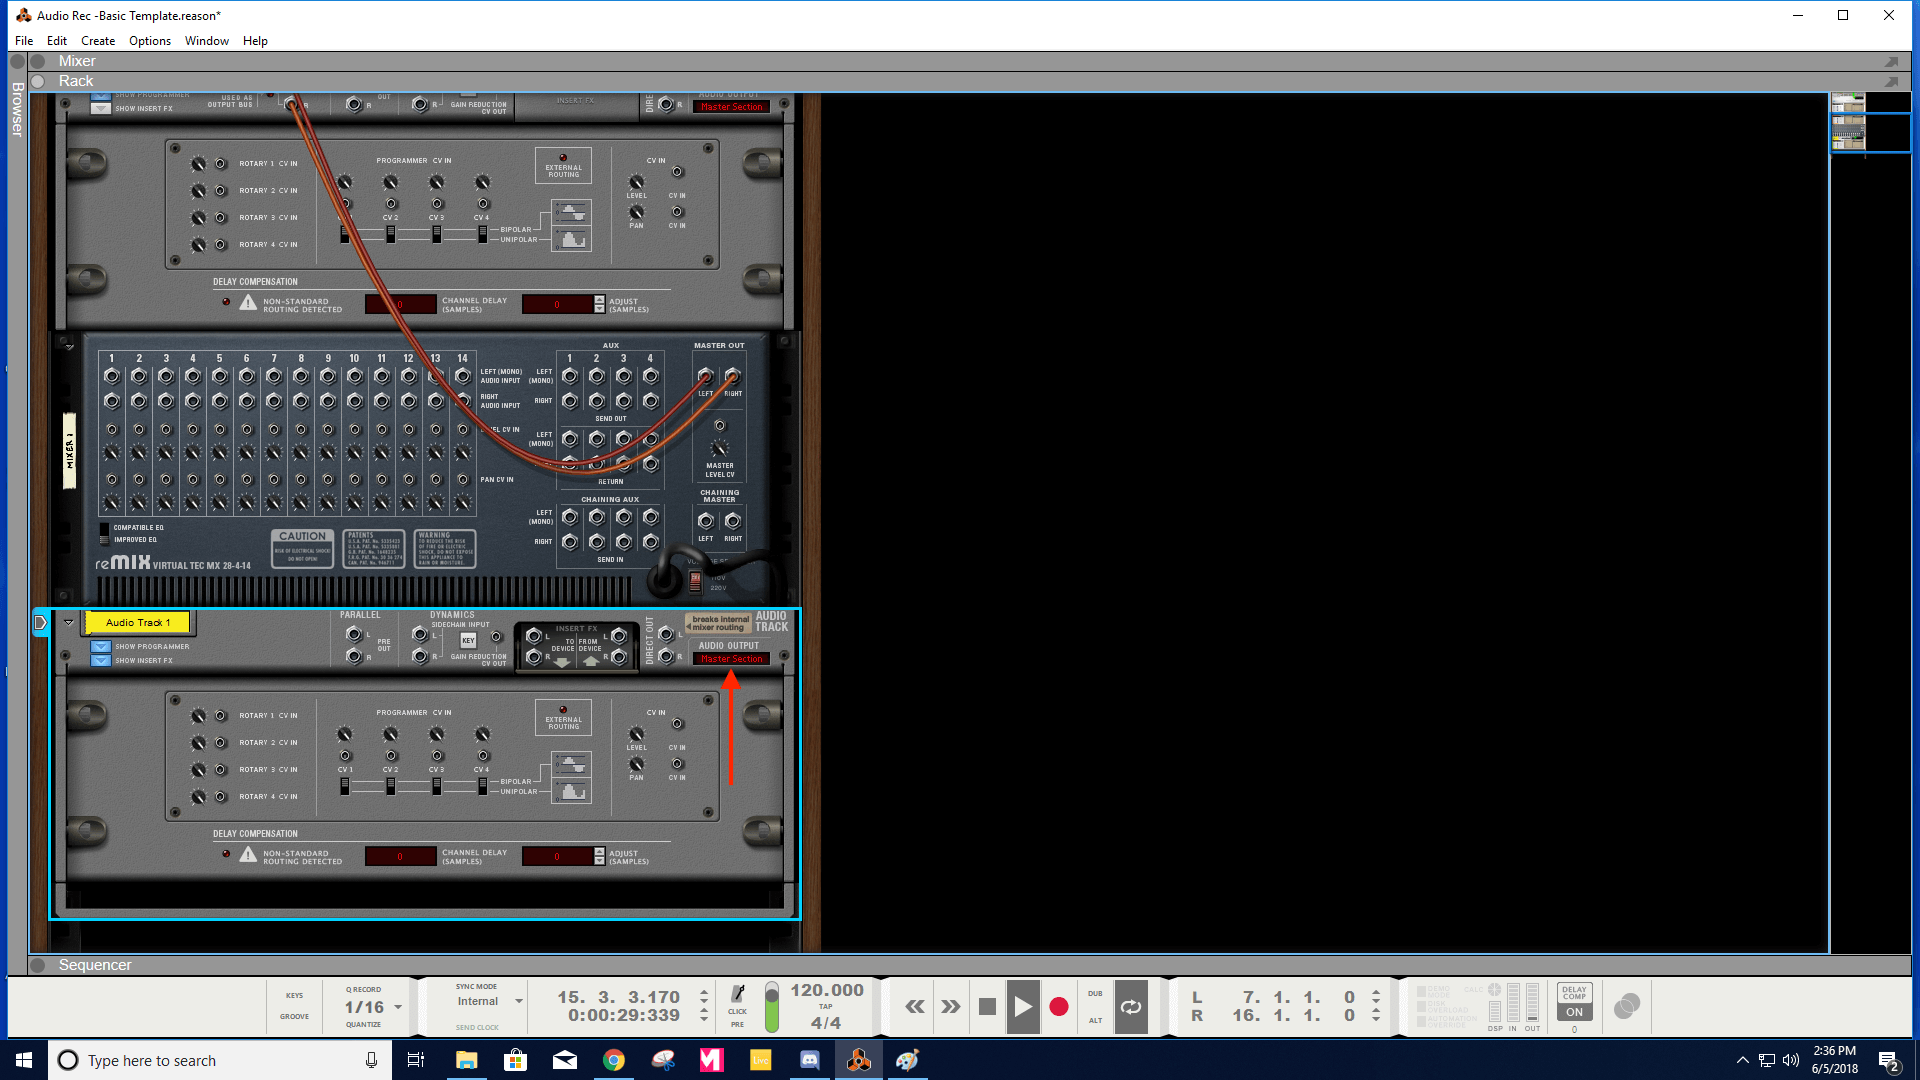Screen dimensions: 1920x1080
Task: Click the tempo value 120.000
Action: tap(827, 990)
